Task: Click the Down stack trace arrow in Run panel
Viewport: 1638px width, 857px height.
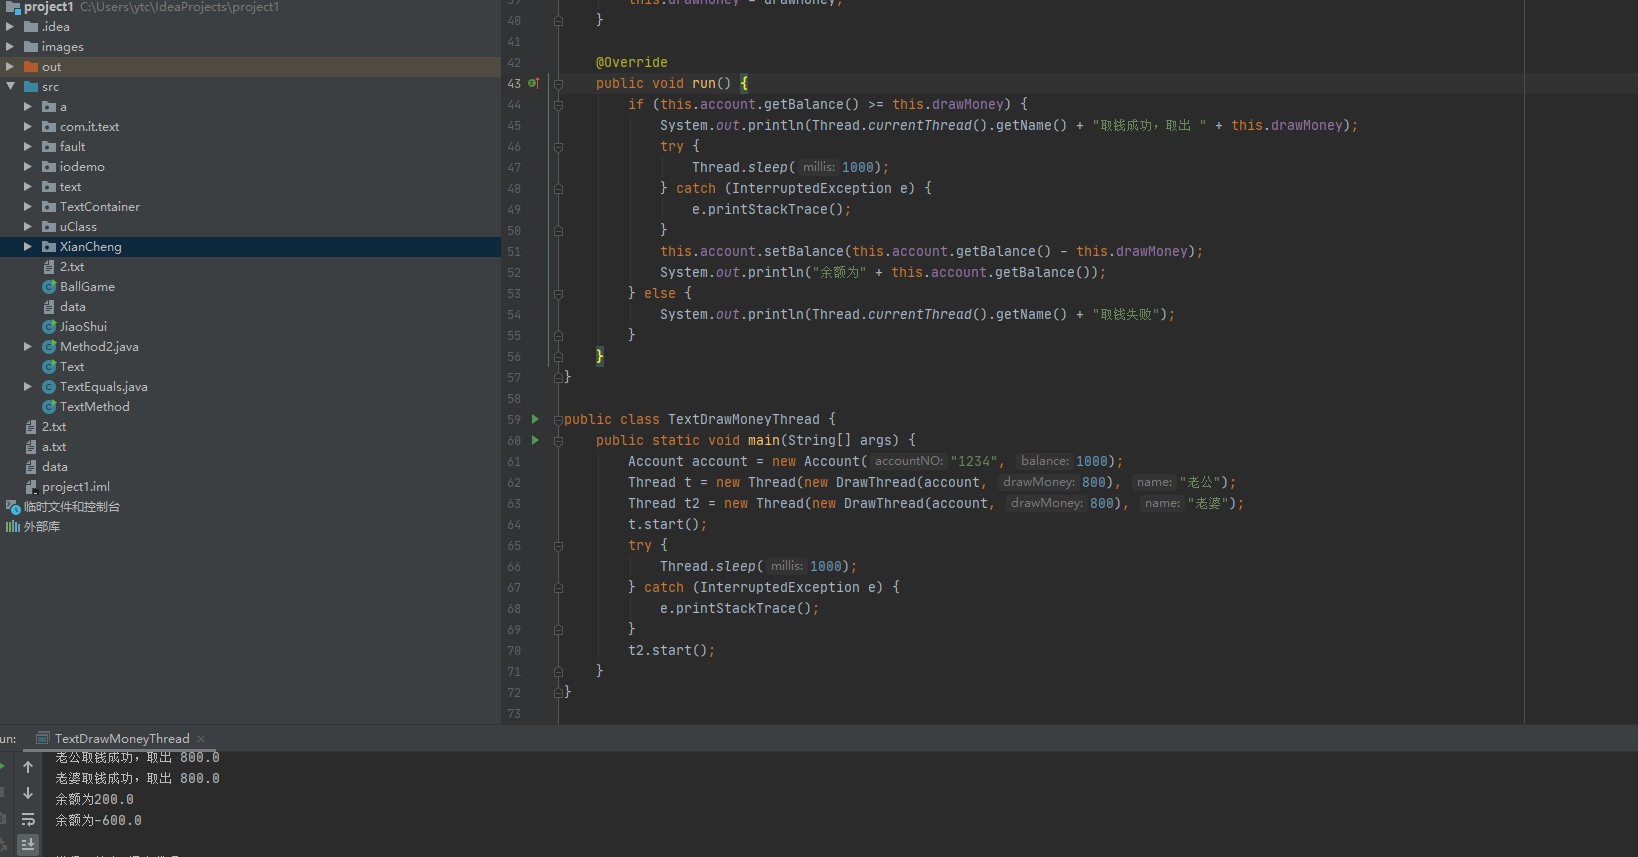Action: [28, 793]
